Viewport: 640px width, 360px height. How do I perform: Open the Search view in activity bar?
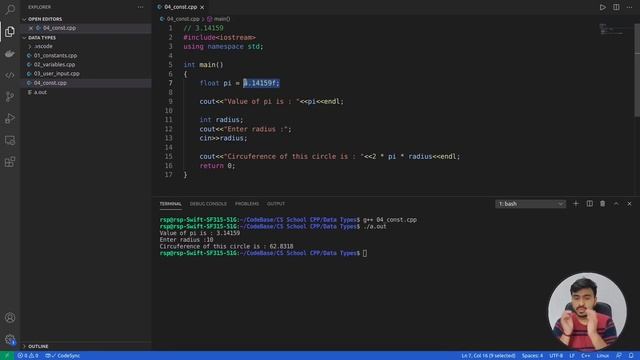click(x=10, y=9)
